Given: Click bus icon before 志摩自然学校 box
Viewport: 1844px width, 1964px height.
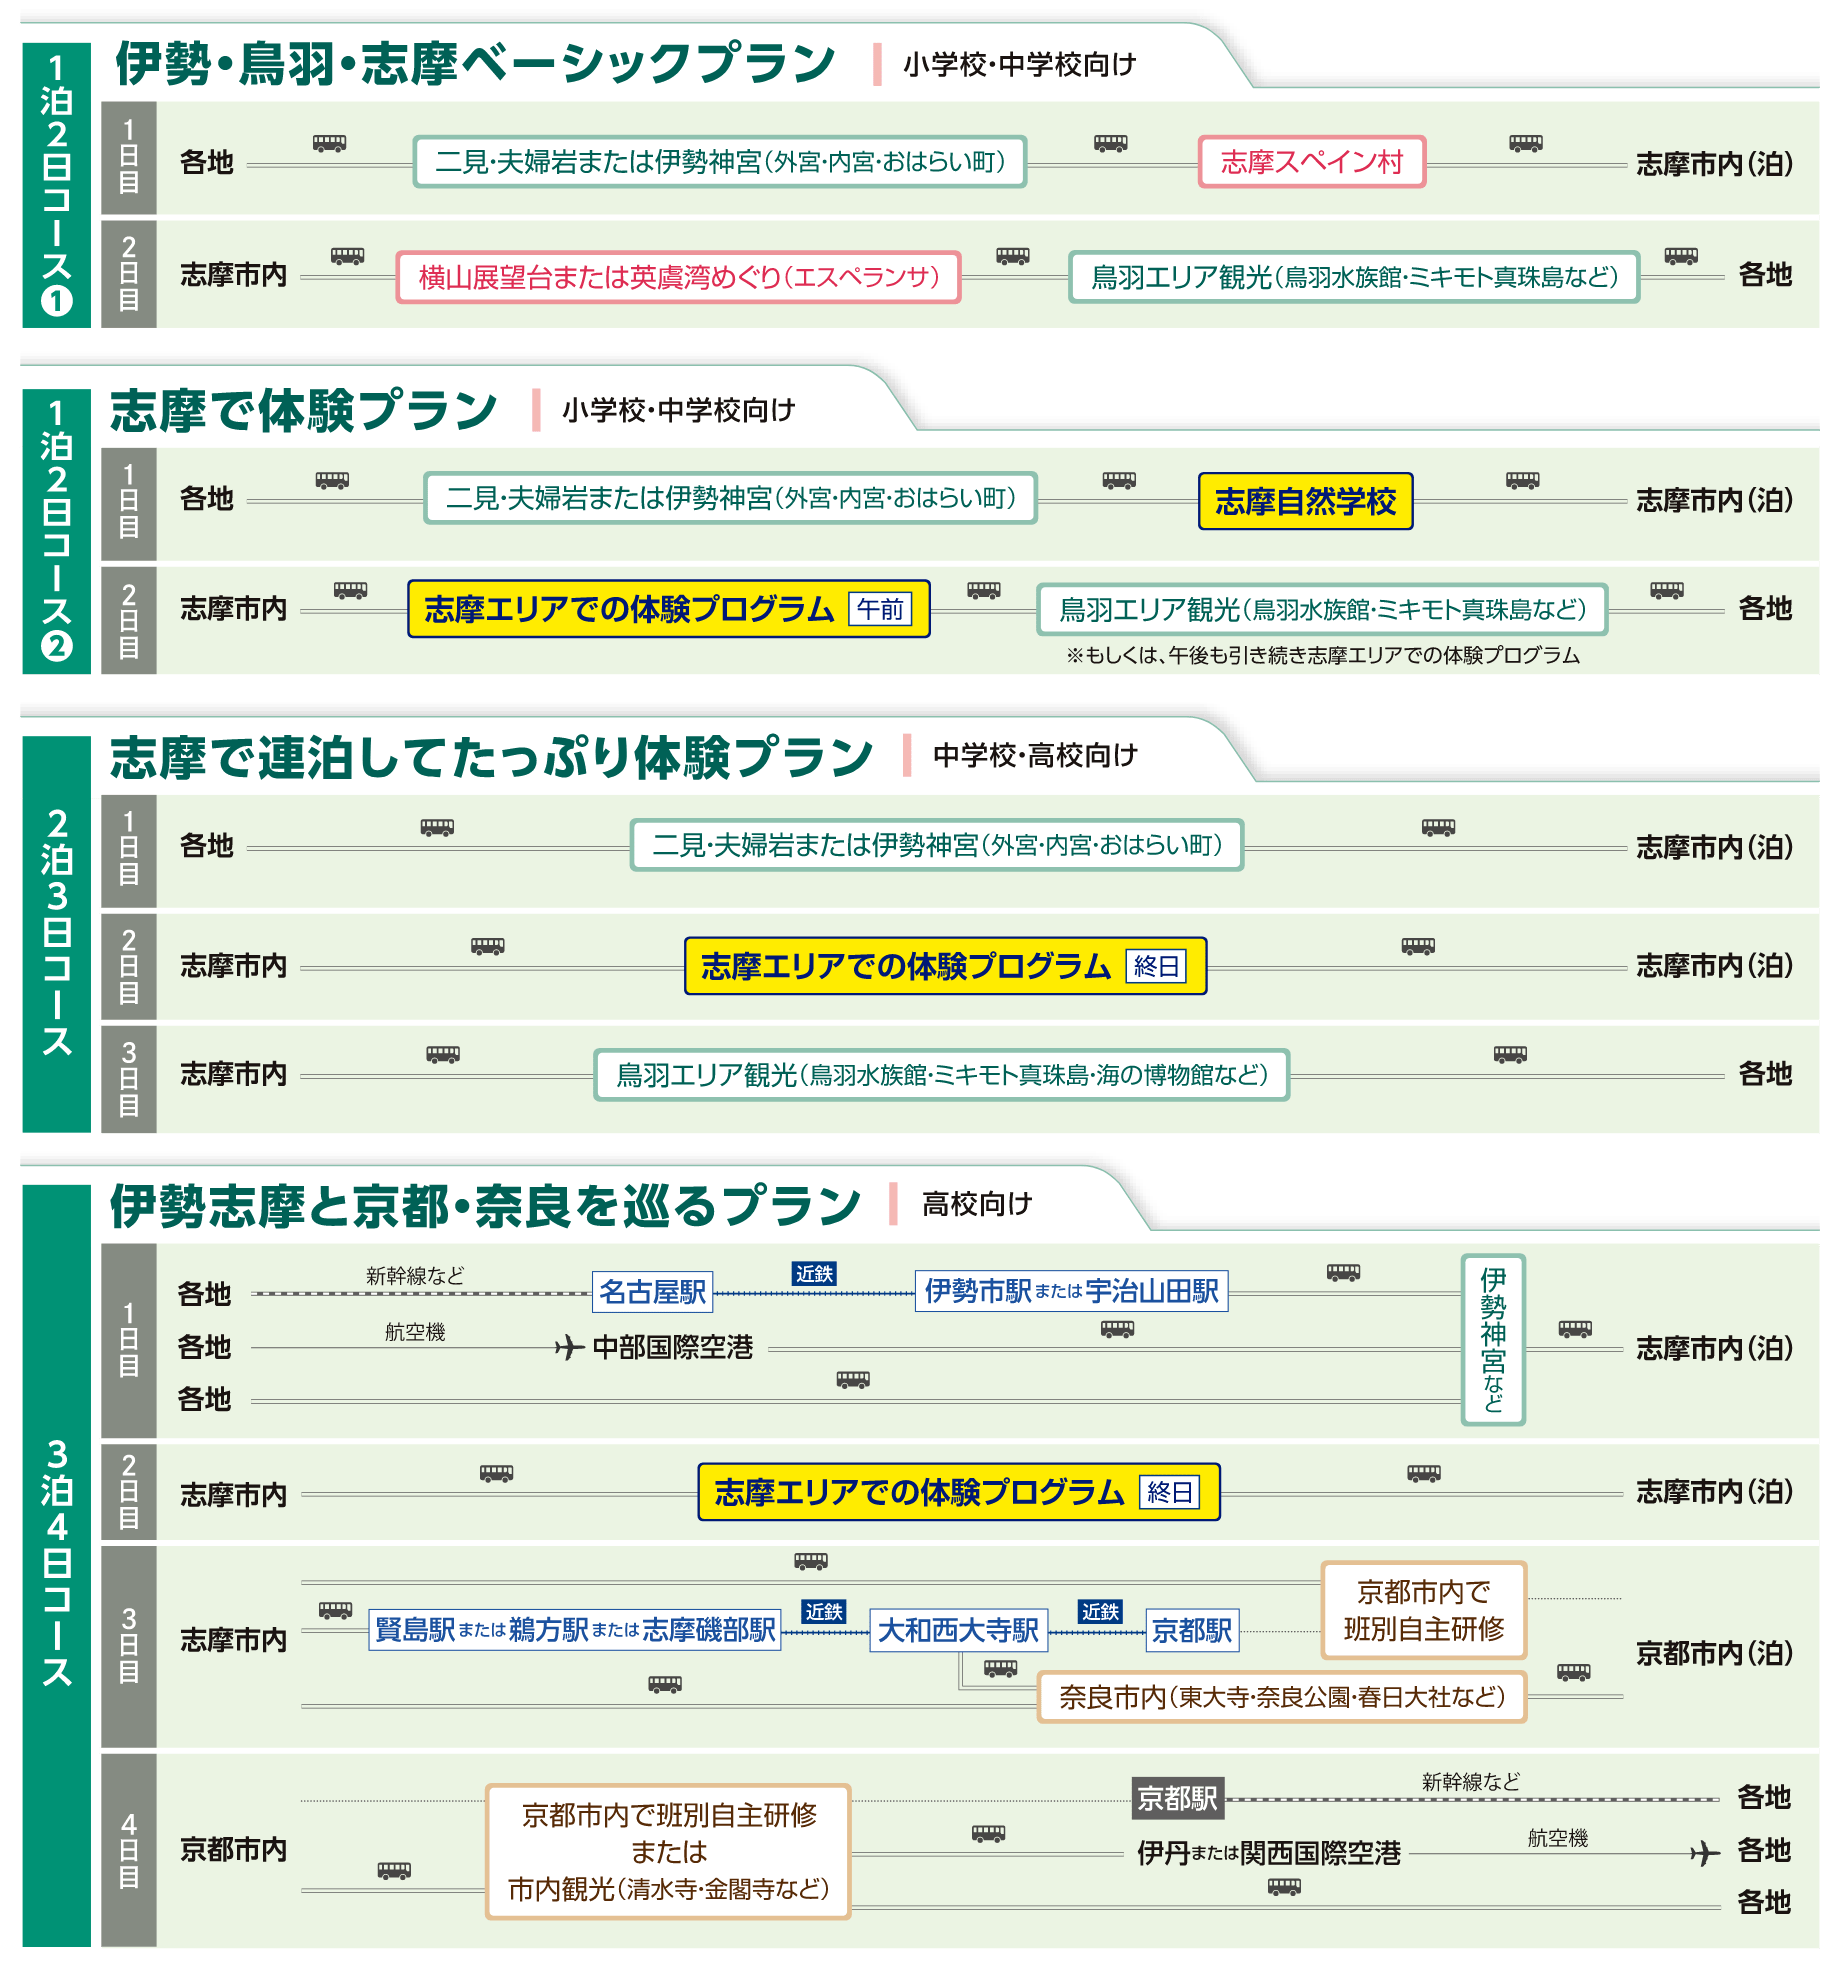Looking at the screenshot, I should pos(1119,481).
